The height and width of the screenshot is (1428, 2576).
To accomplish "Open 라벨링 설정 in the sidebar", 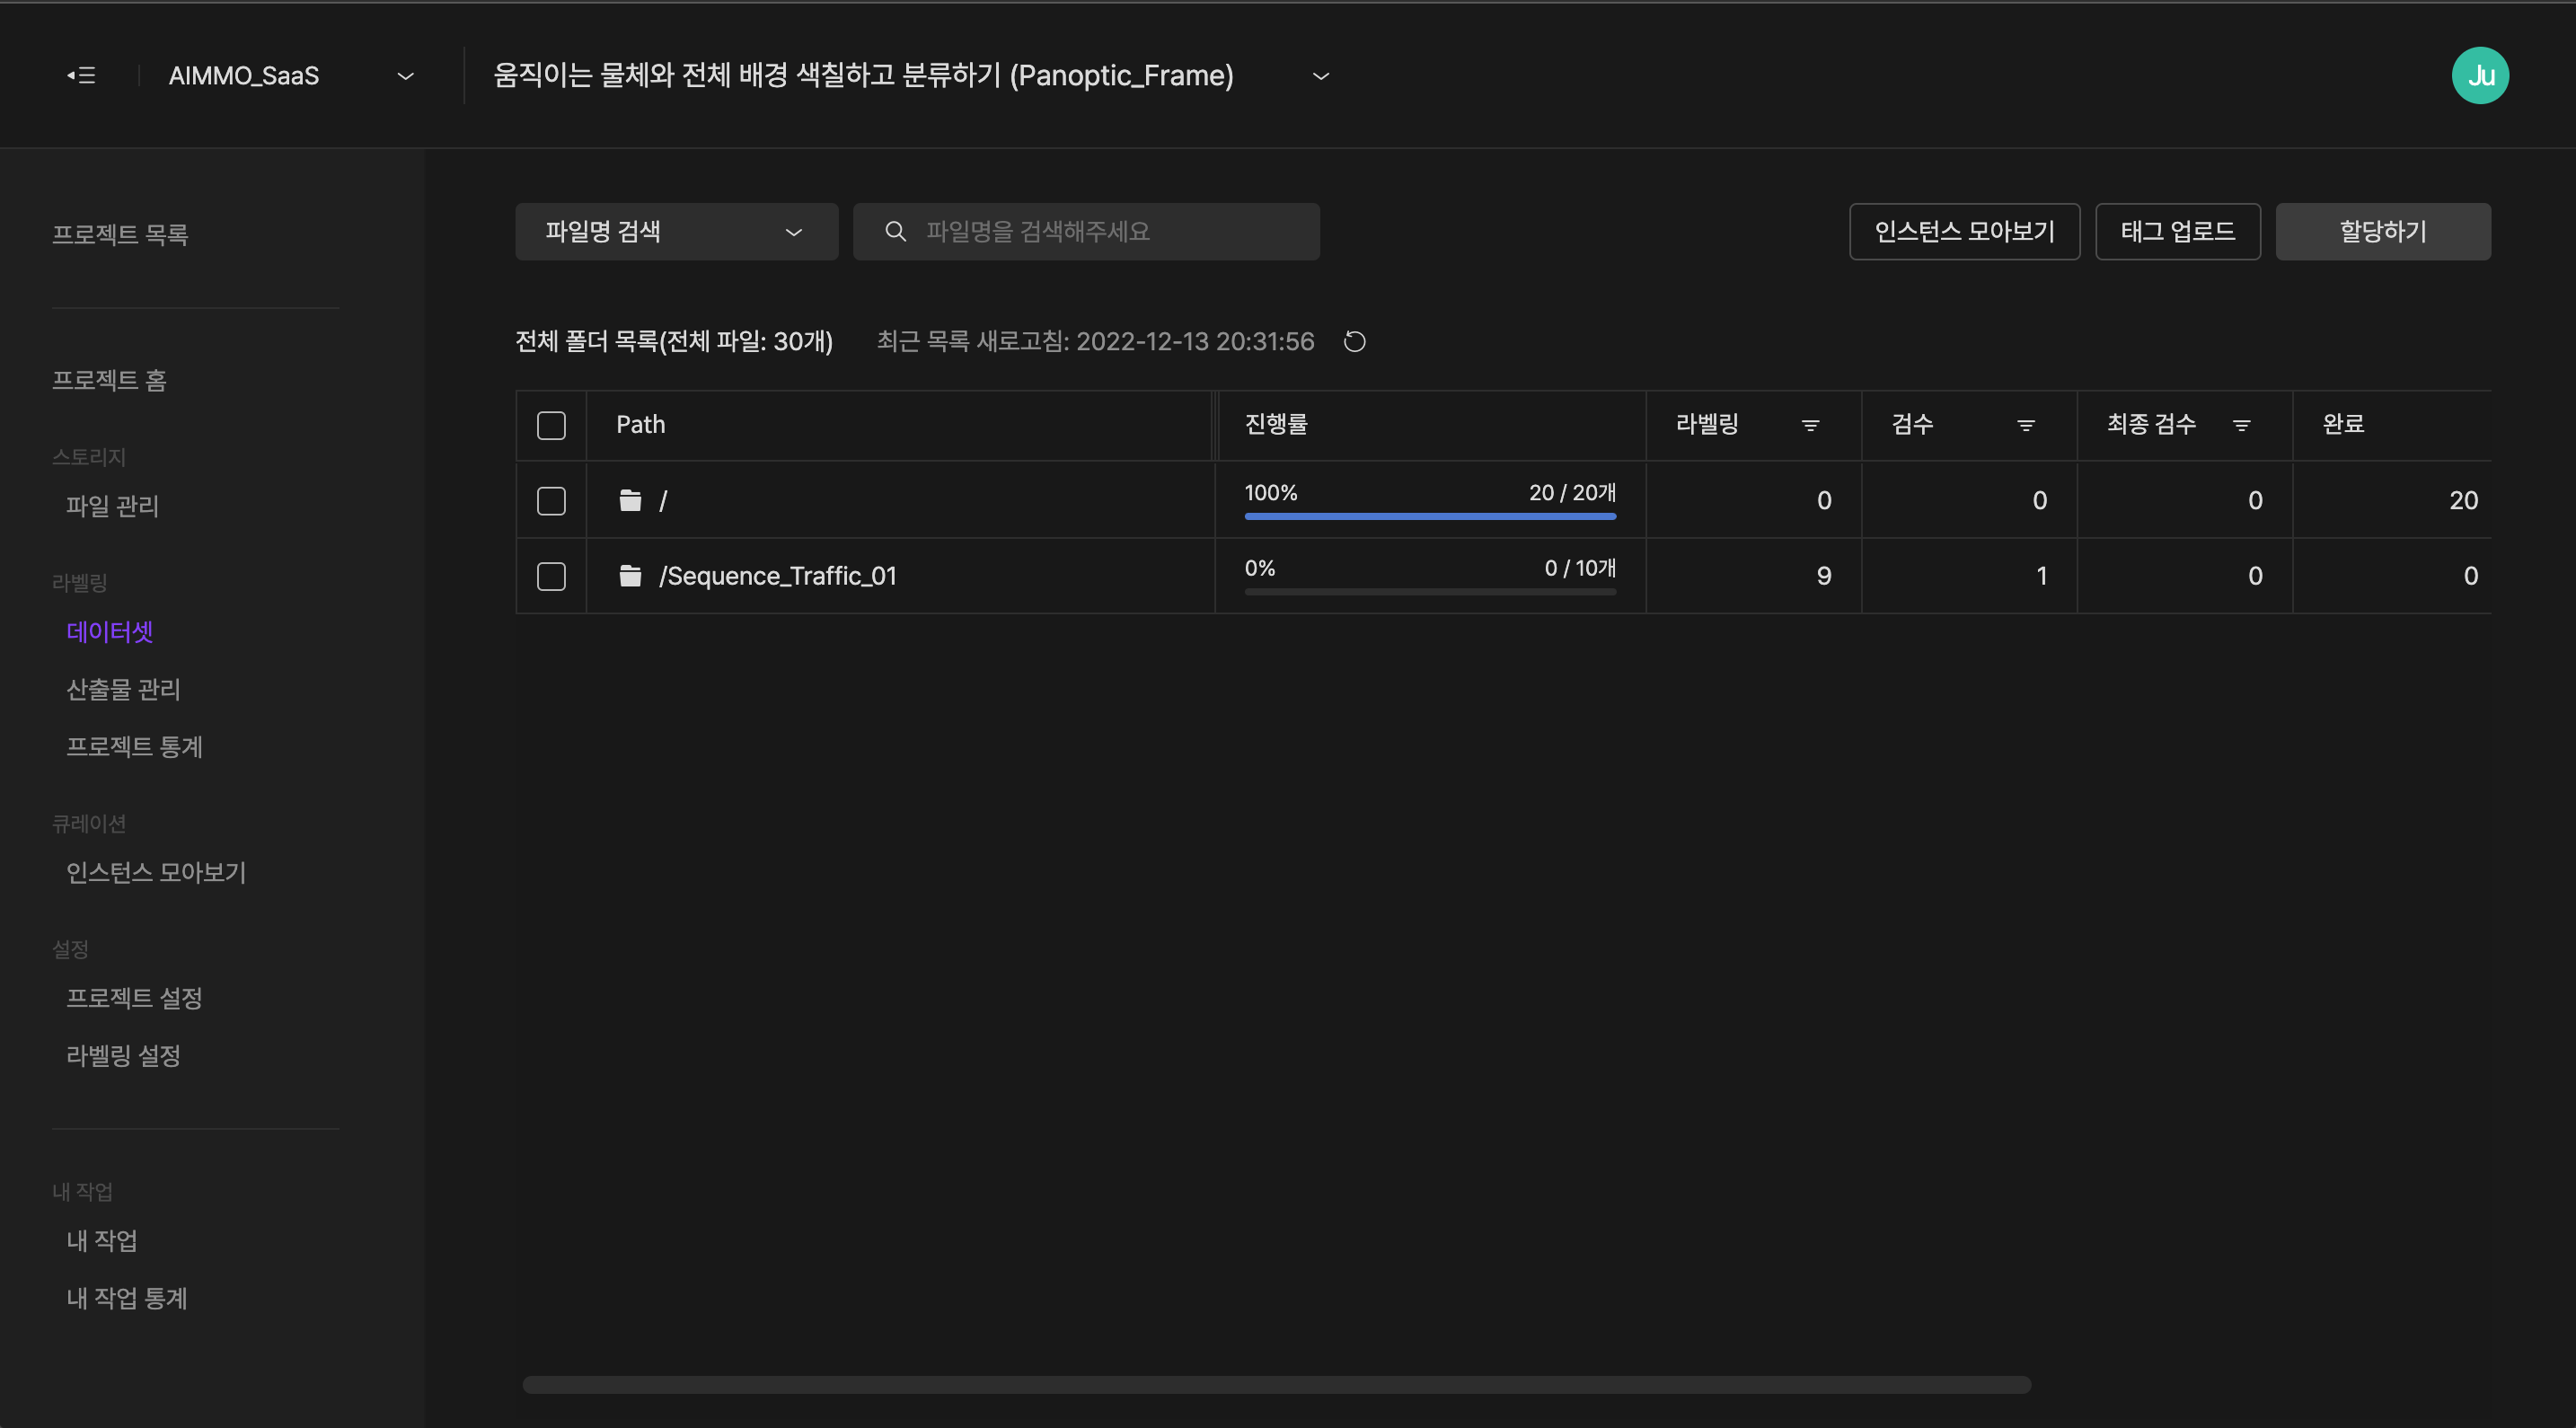I will [123, 1055].
